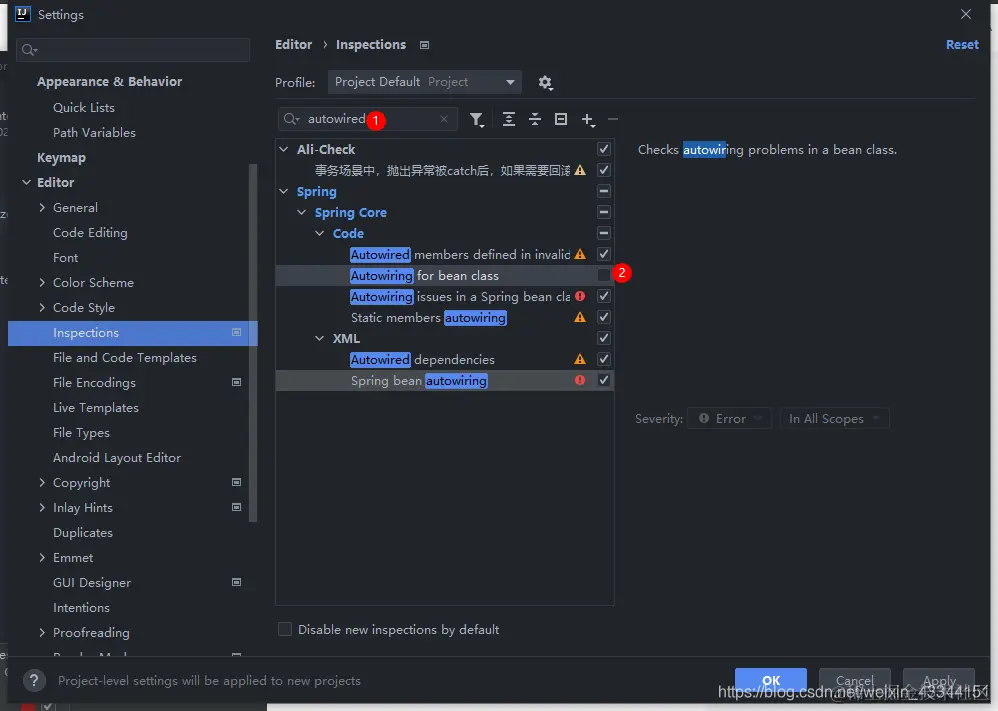Collapse the Editor section in the sidebar
The width and height of the screenshot is (998, 711).
pos(26,182)
